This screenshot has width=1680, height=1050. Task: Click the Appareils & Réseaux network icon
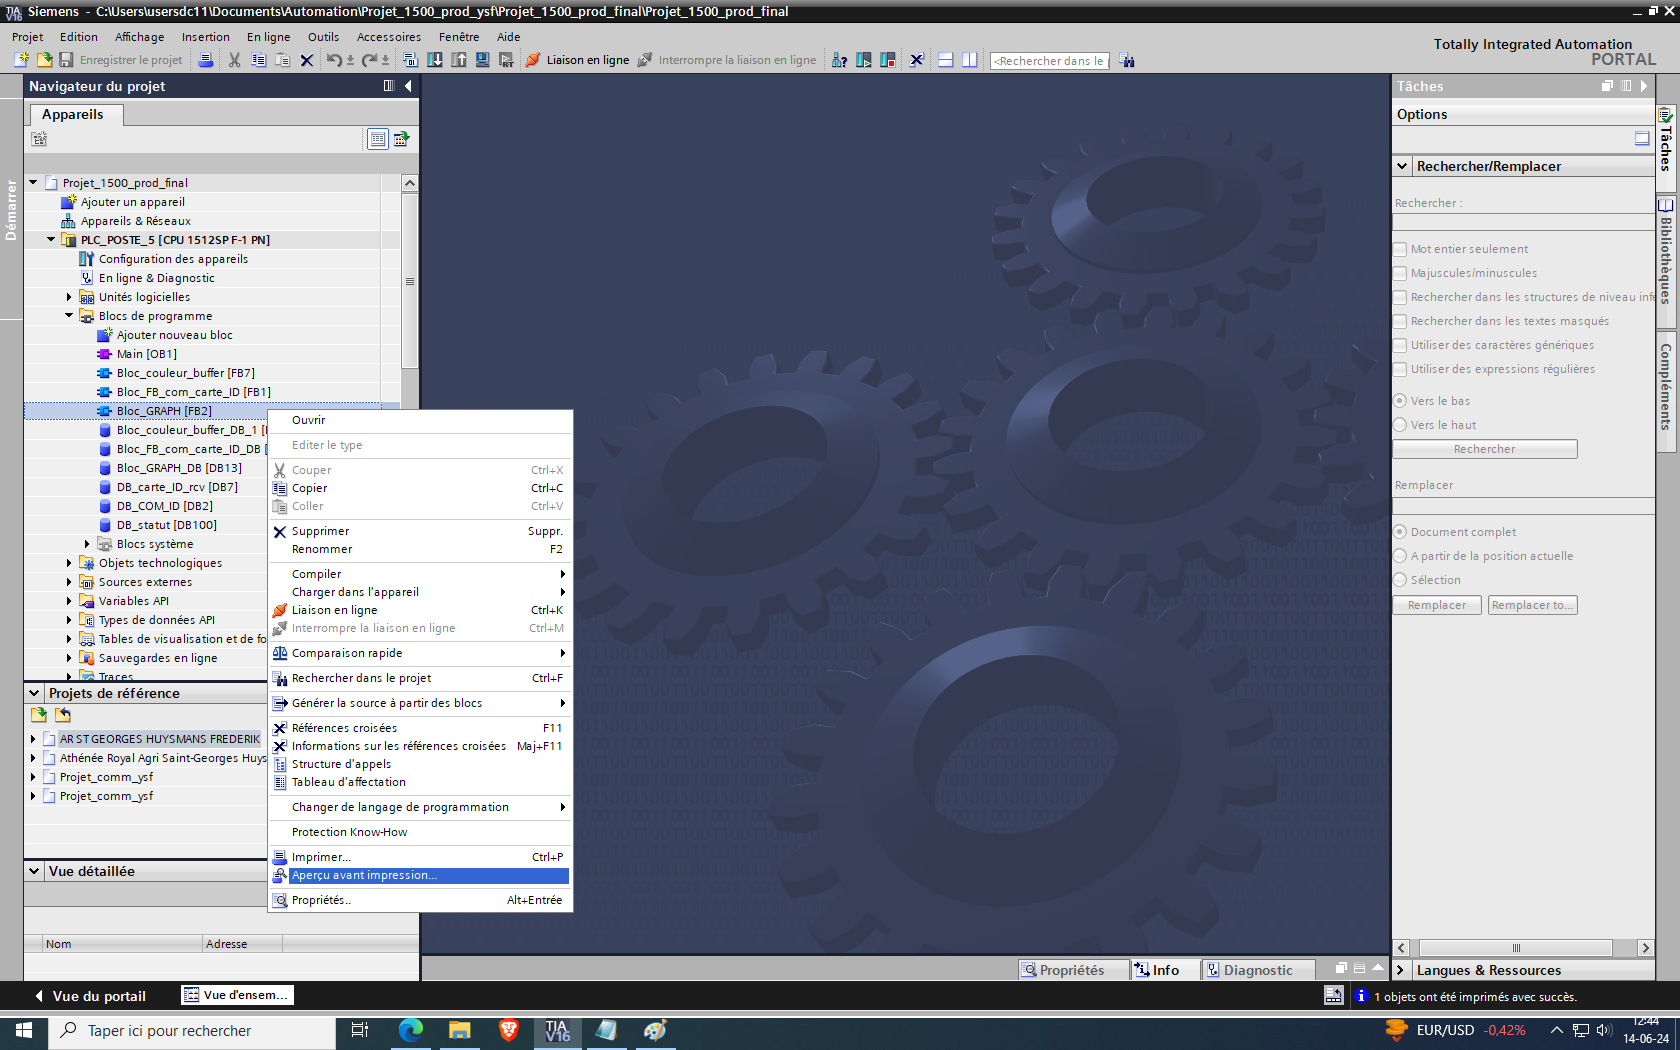pos(68,221)
